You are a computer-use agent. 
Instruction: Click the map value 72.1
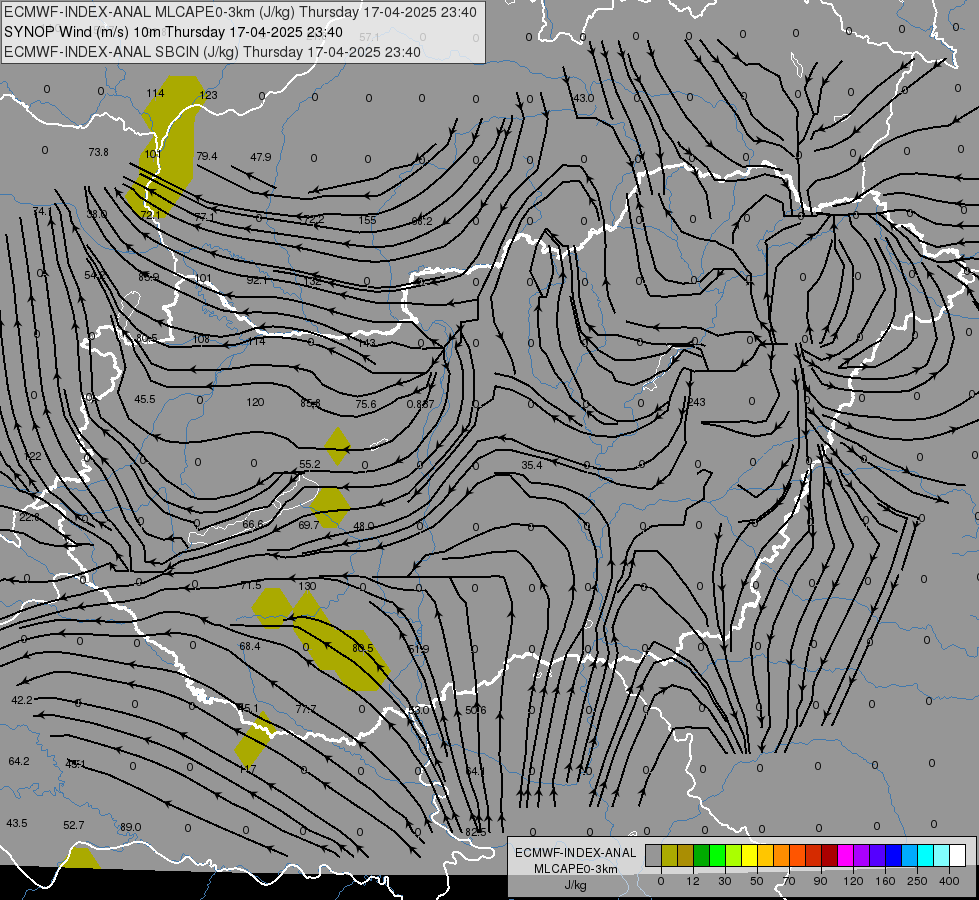point(150,215)
